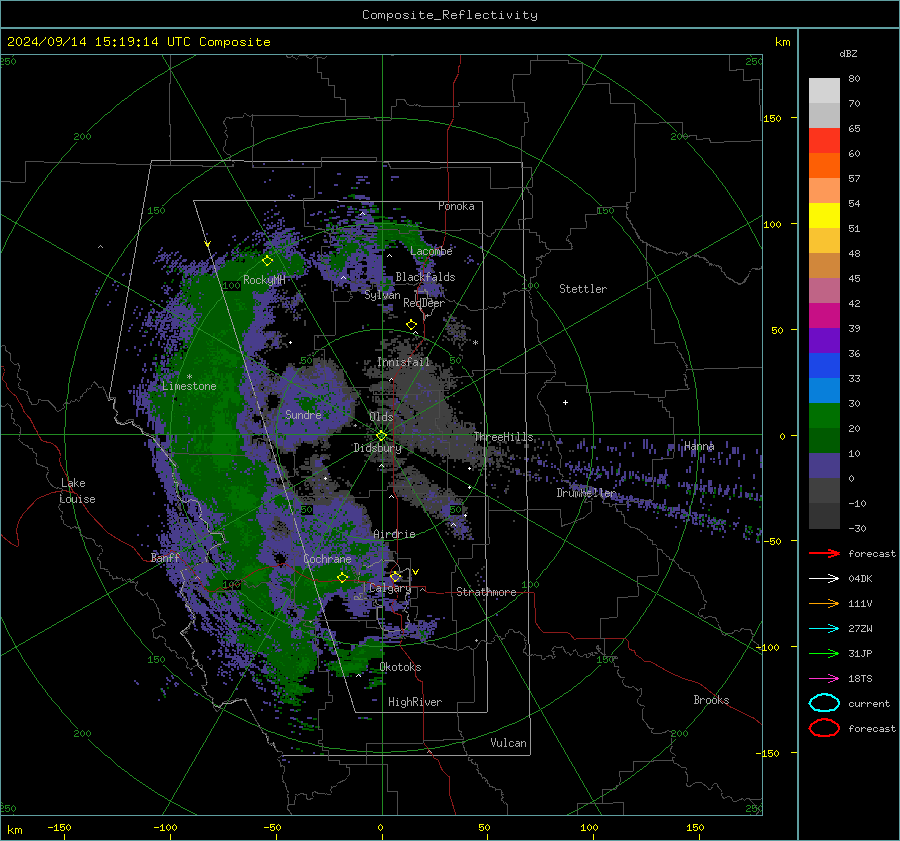
Task: Select the Didsbury label
Action: click(x=377, y=448)
